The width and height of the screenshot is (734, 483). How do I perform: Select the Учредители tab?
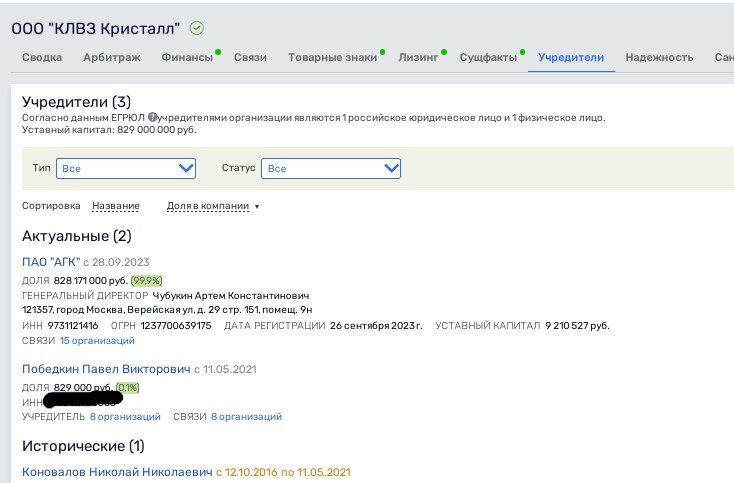(571, 57)
